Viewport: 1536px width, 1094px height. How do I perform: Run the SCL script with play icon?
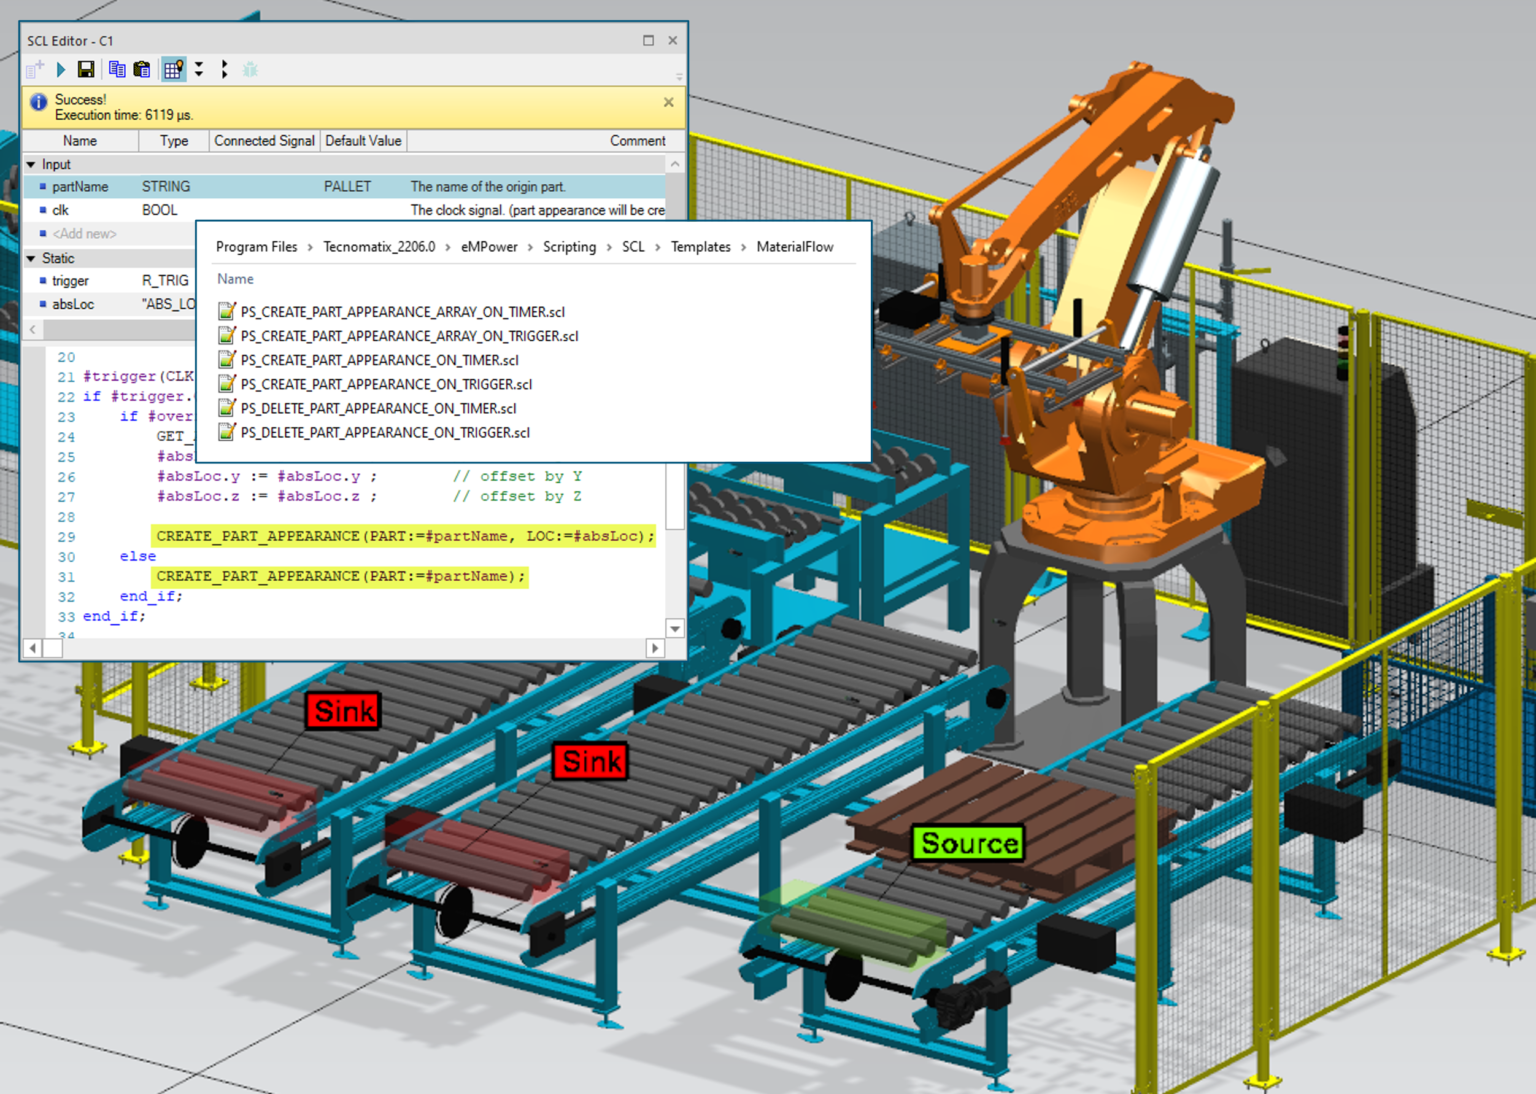coord(61,69)
